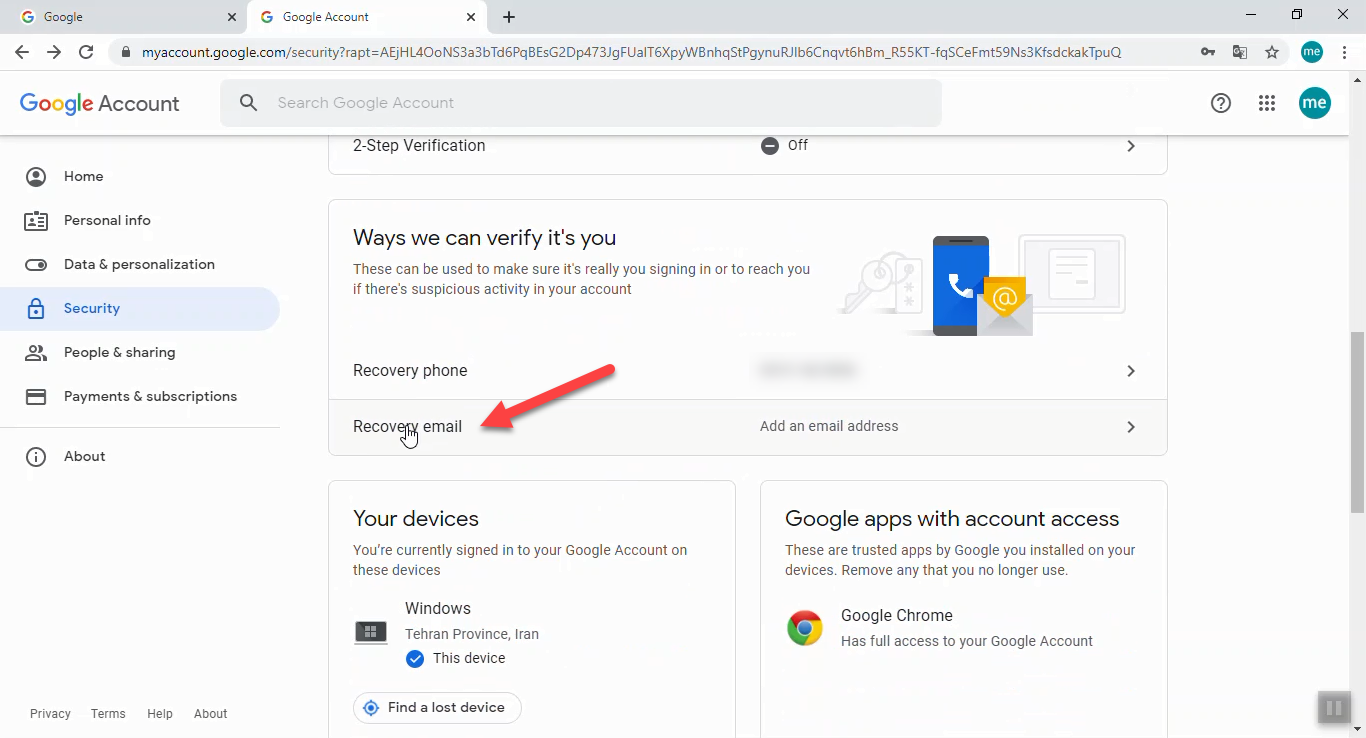Viewport: 1366px width, 738px height.
Task: Reload the page with the refresh icon
Action: coord(88,51)
